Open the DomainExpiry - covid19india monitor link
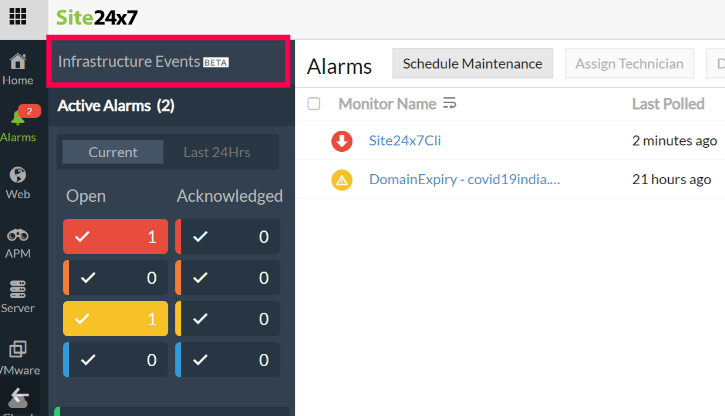Viewport: 725px width, 416px height. [465, 179]
